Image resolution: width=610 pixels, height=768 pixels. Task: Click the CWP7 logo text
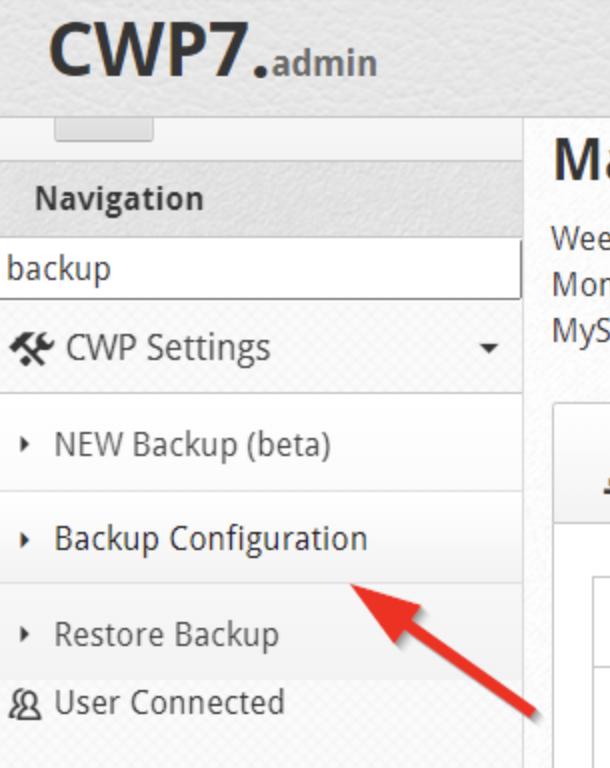pos(158,49)
